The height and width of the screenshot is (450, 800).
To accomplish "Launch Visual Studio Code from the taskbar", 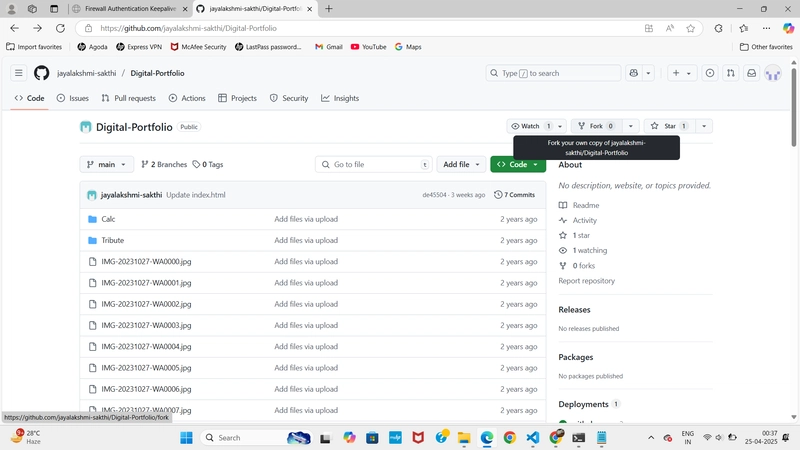I will (533, 438).
